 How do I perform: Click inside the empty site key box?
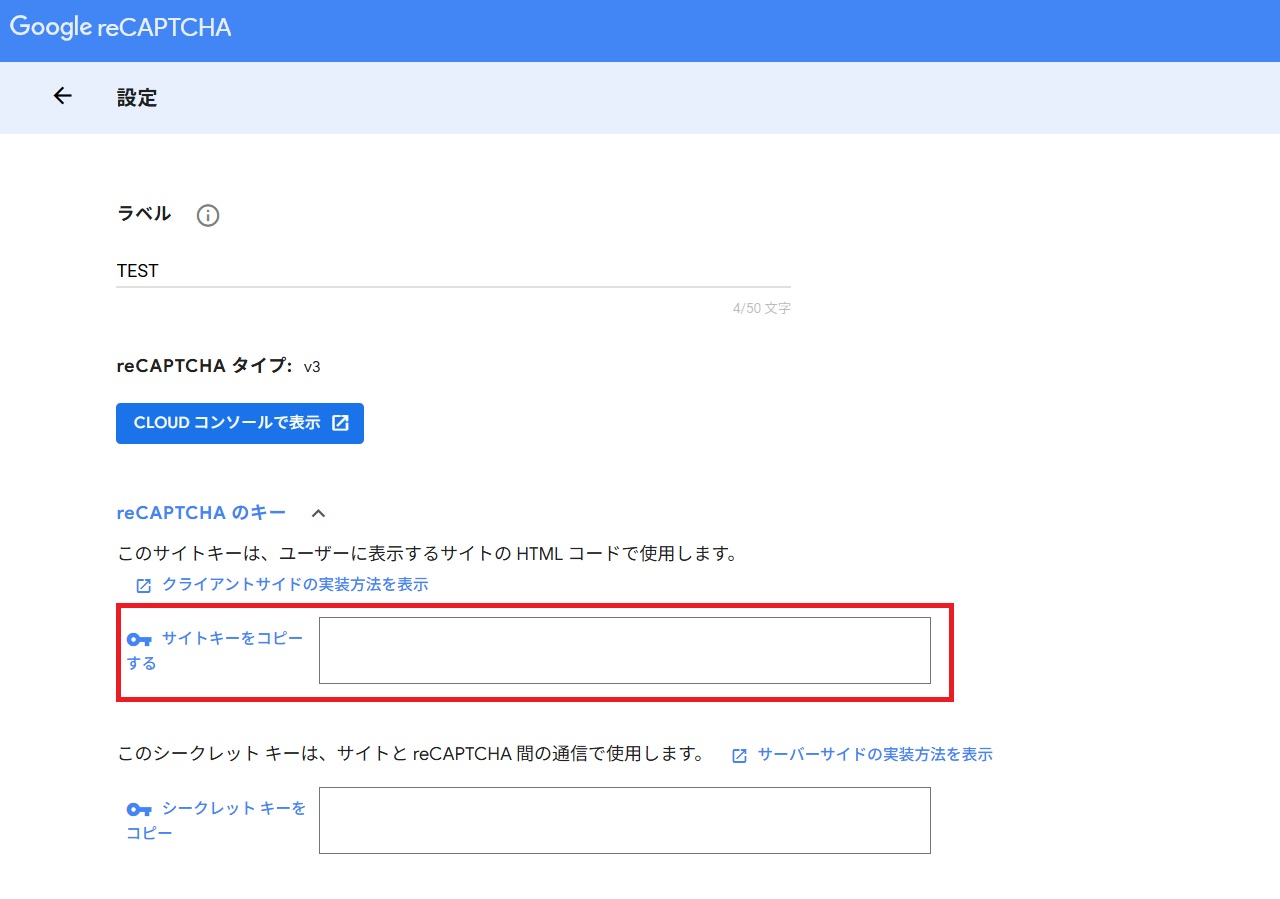point(624,650)
